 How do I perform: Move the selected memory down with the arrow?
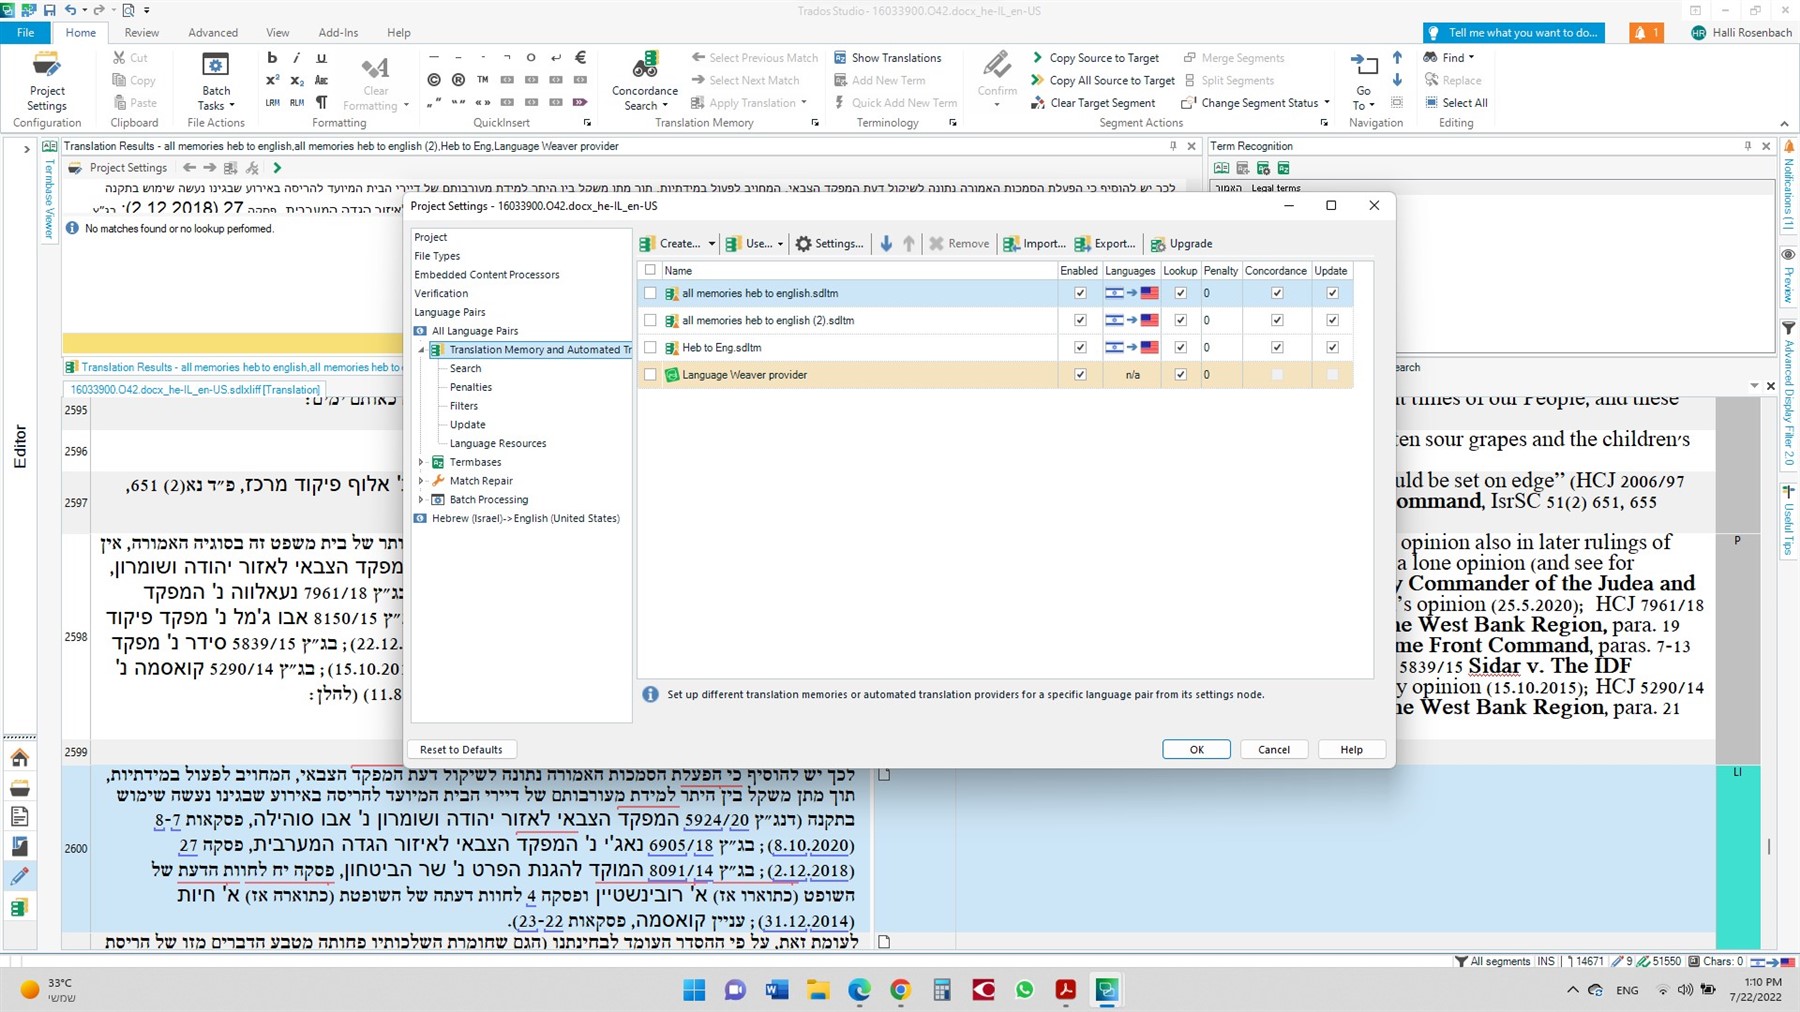pos(886,243)
